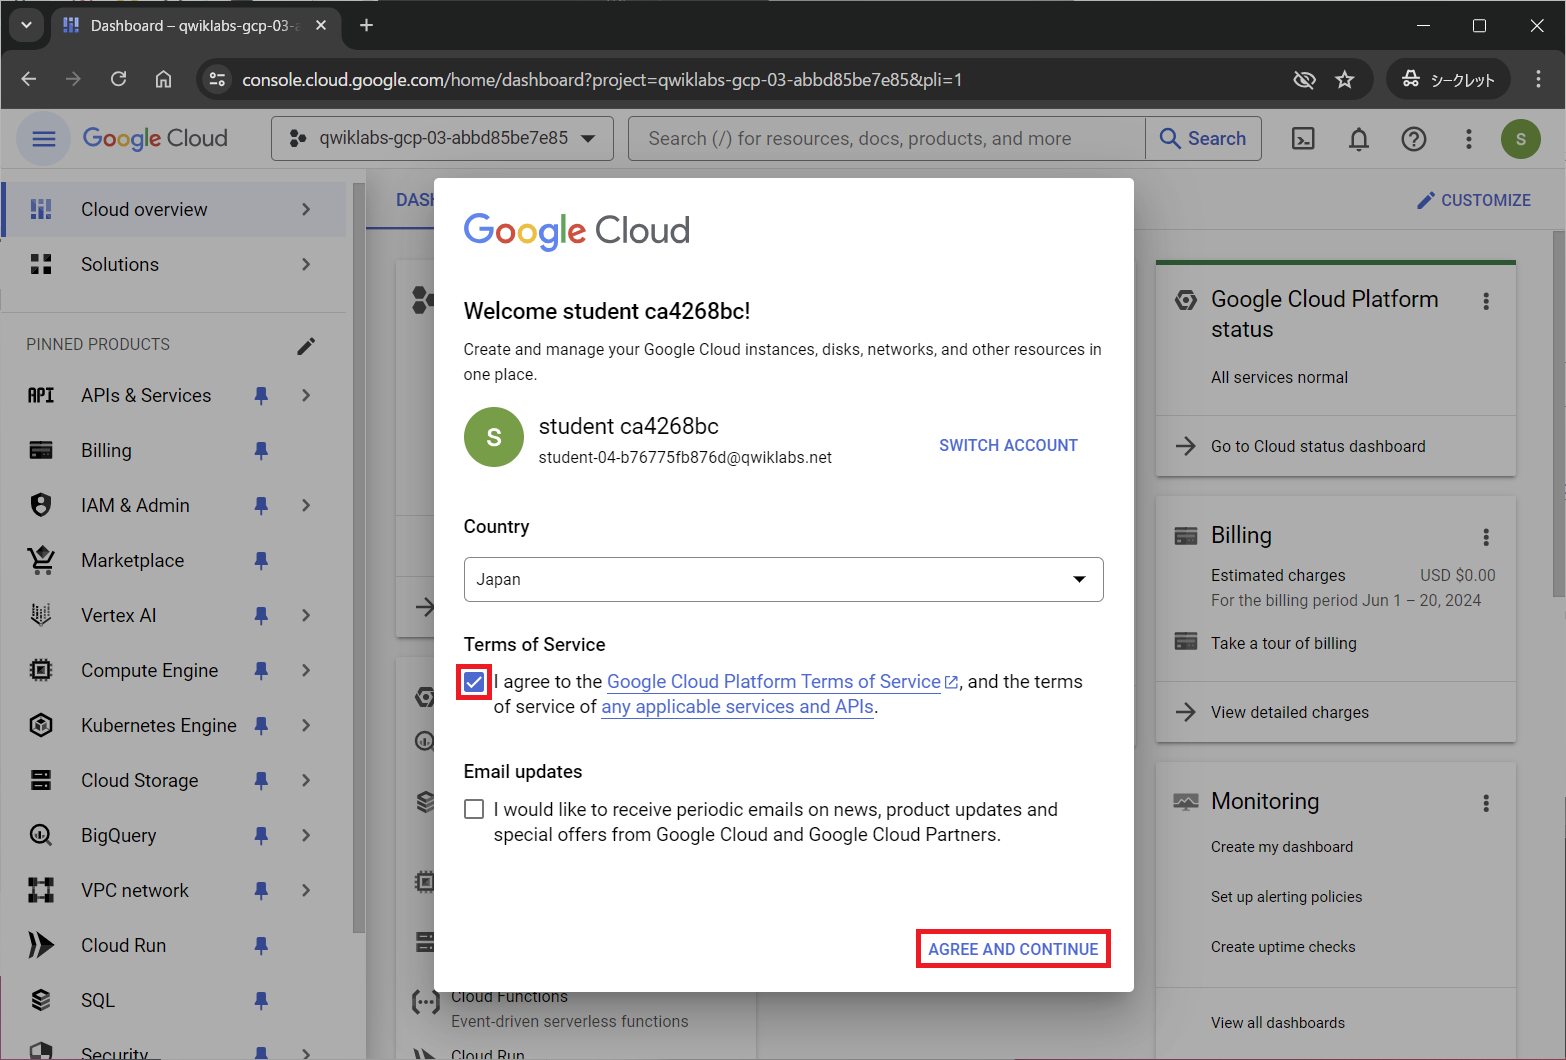Click the CUSTOMIZE dashboard button
This screenshot has height=1060, width=1566.
[1474, 200]
